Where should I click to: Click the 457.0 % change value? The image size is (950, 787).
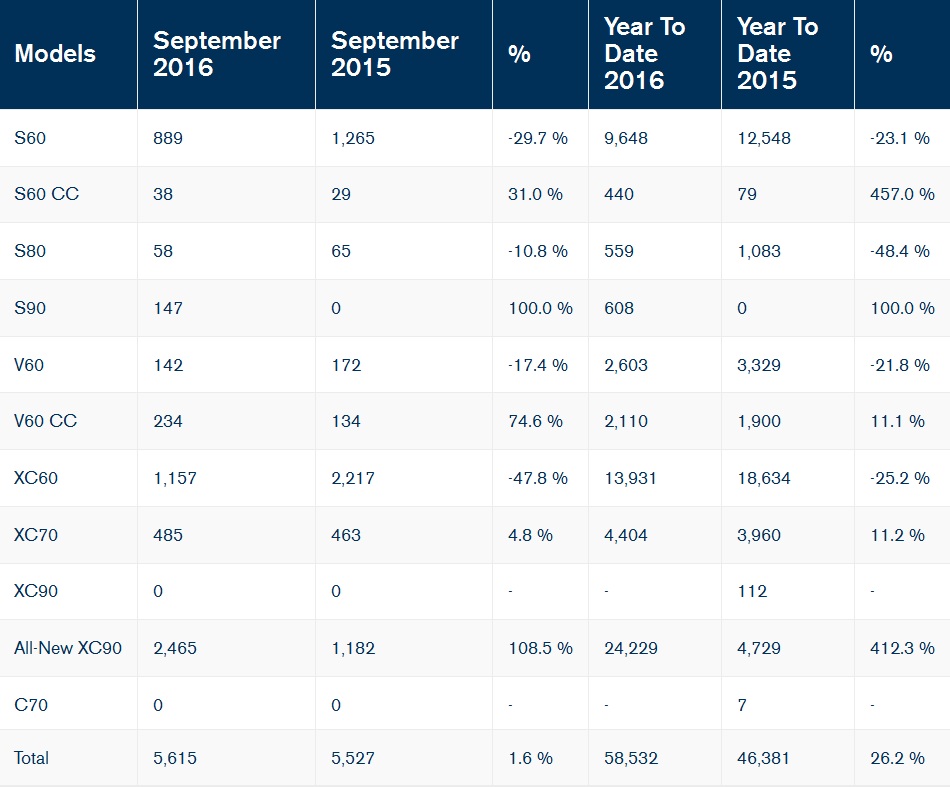pos(902,194)
